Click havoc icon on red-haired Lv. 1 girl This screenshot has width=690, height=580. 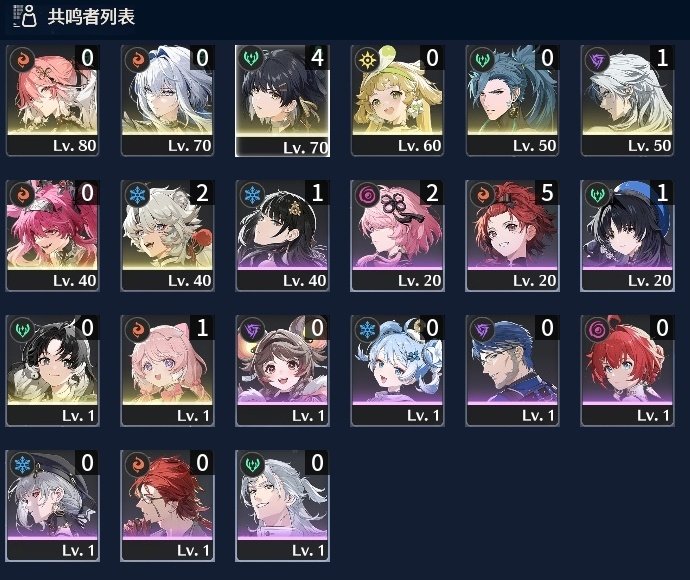[597, 329]
